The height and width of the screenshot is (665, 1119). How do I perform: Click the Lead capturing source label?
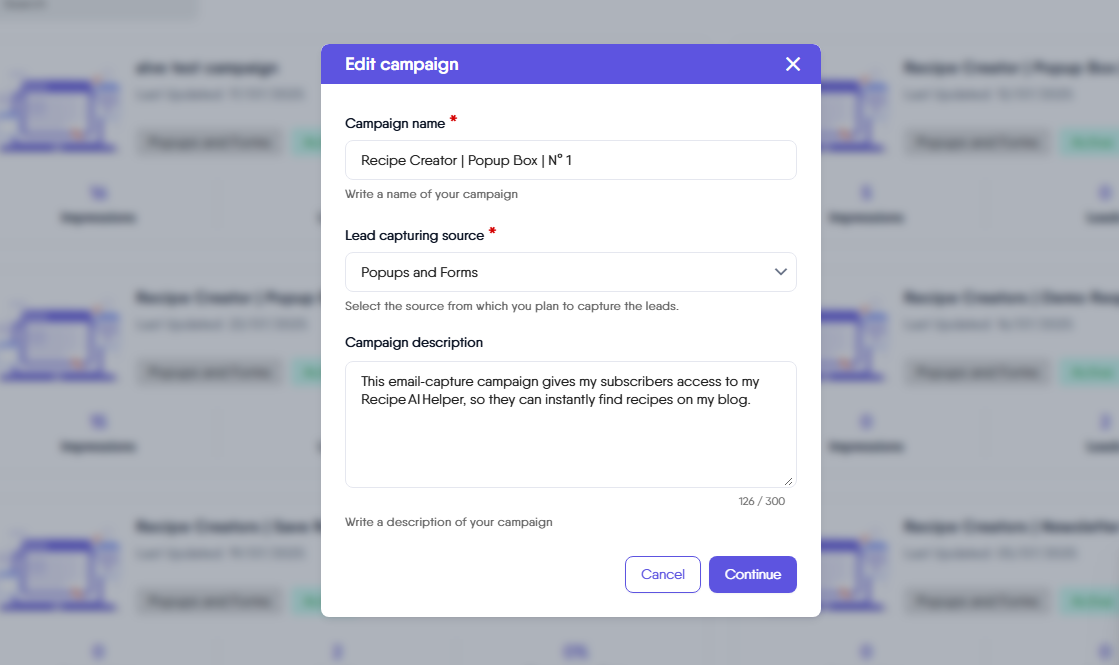point(414,235)
